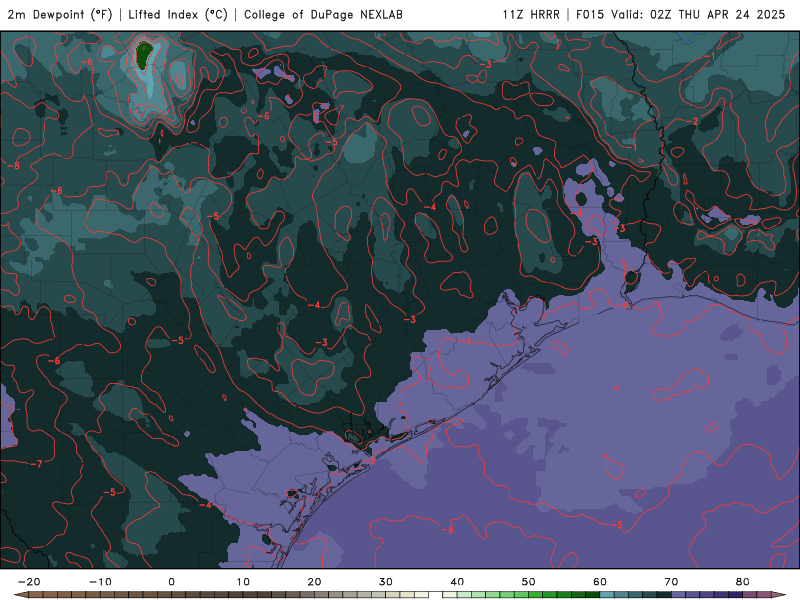Click the dark green dewpoint blob on the map
This screenshot has width=800, height=600.
pyautogui.click(x=144, y=55)
